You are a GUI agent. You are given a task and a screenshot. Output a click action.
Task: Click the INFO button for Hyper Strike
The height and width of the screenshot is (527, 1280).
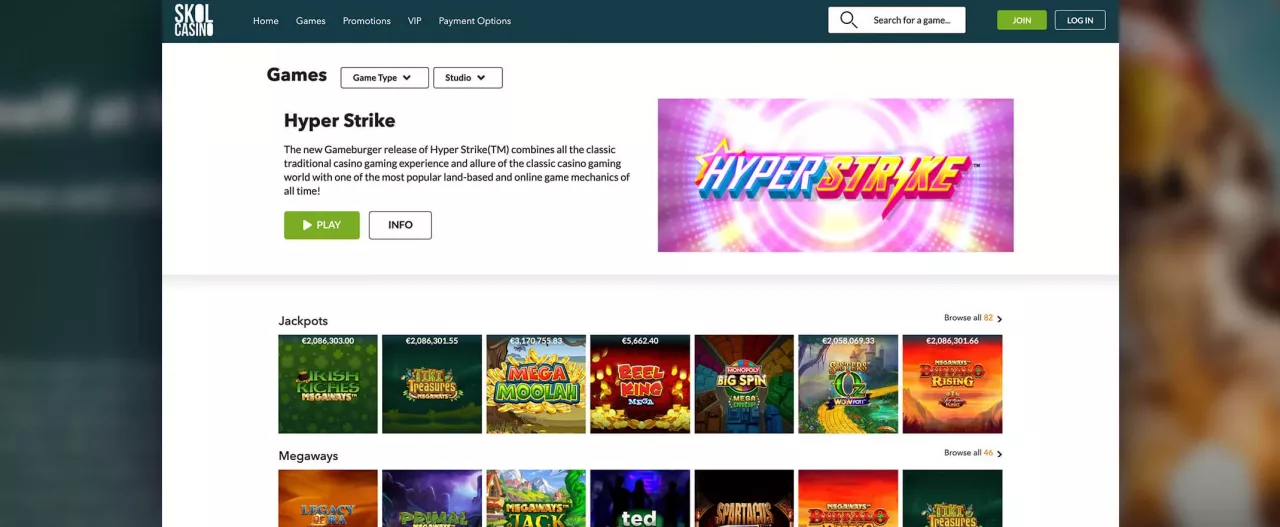click(x=400, y=225)
